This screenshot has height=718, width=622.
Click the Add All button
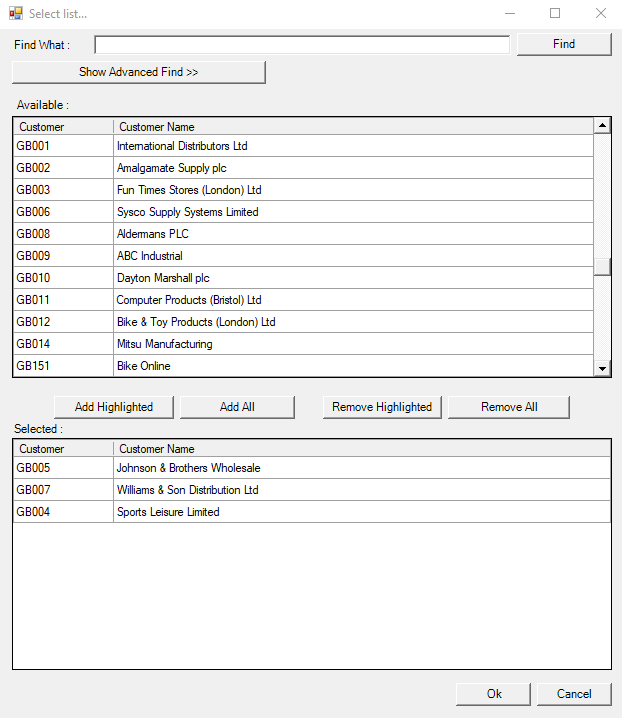click(x=237, y=407)
